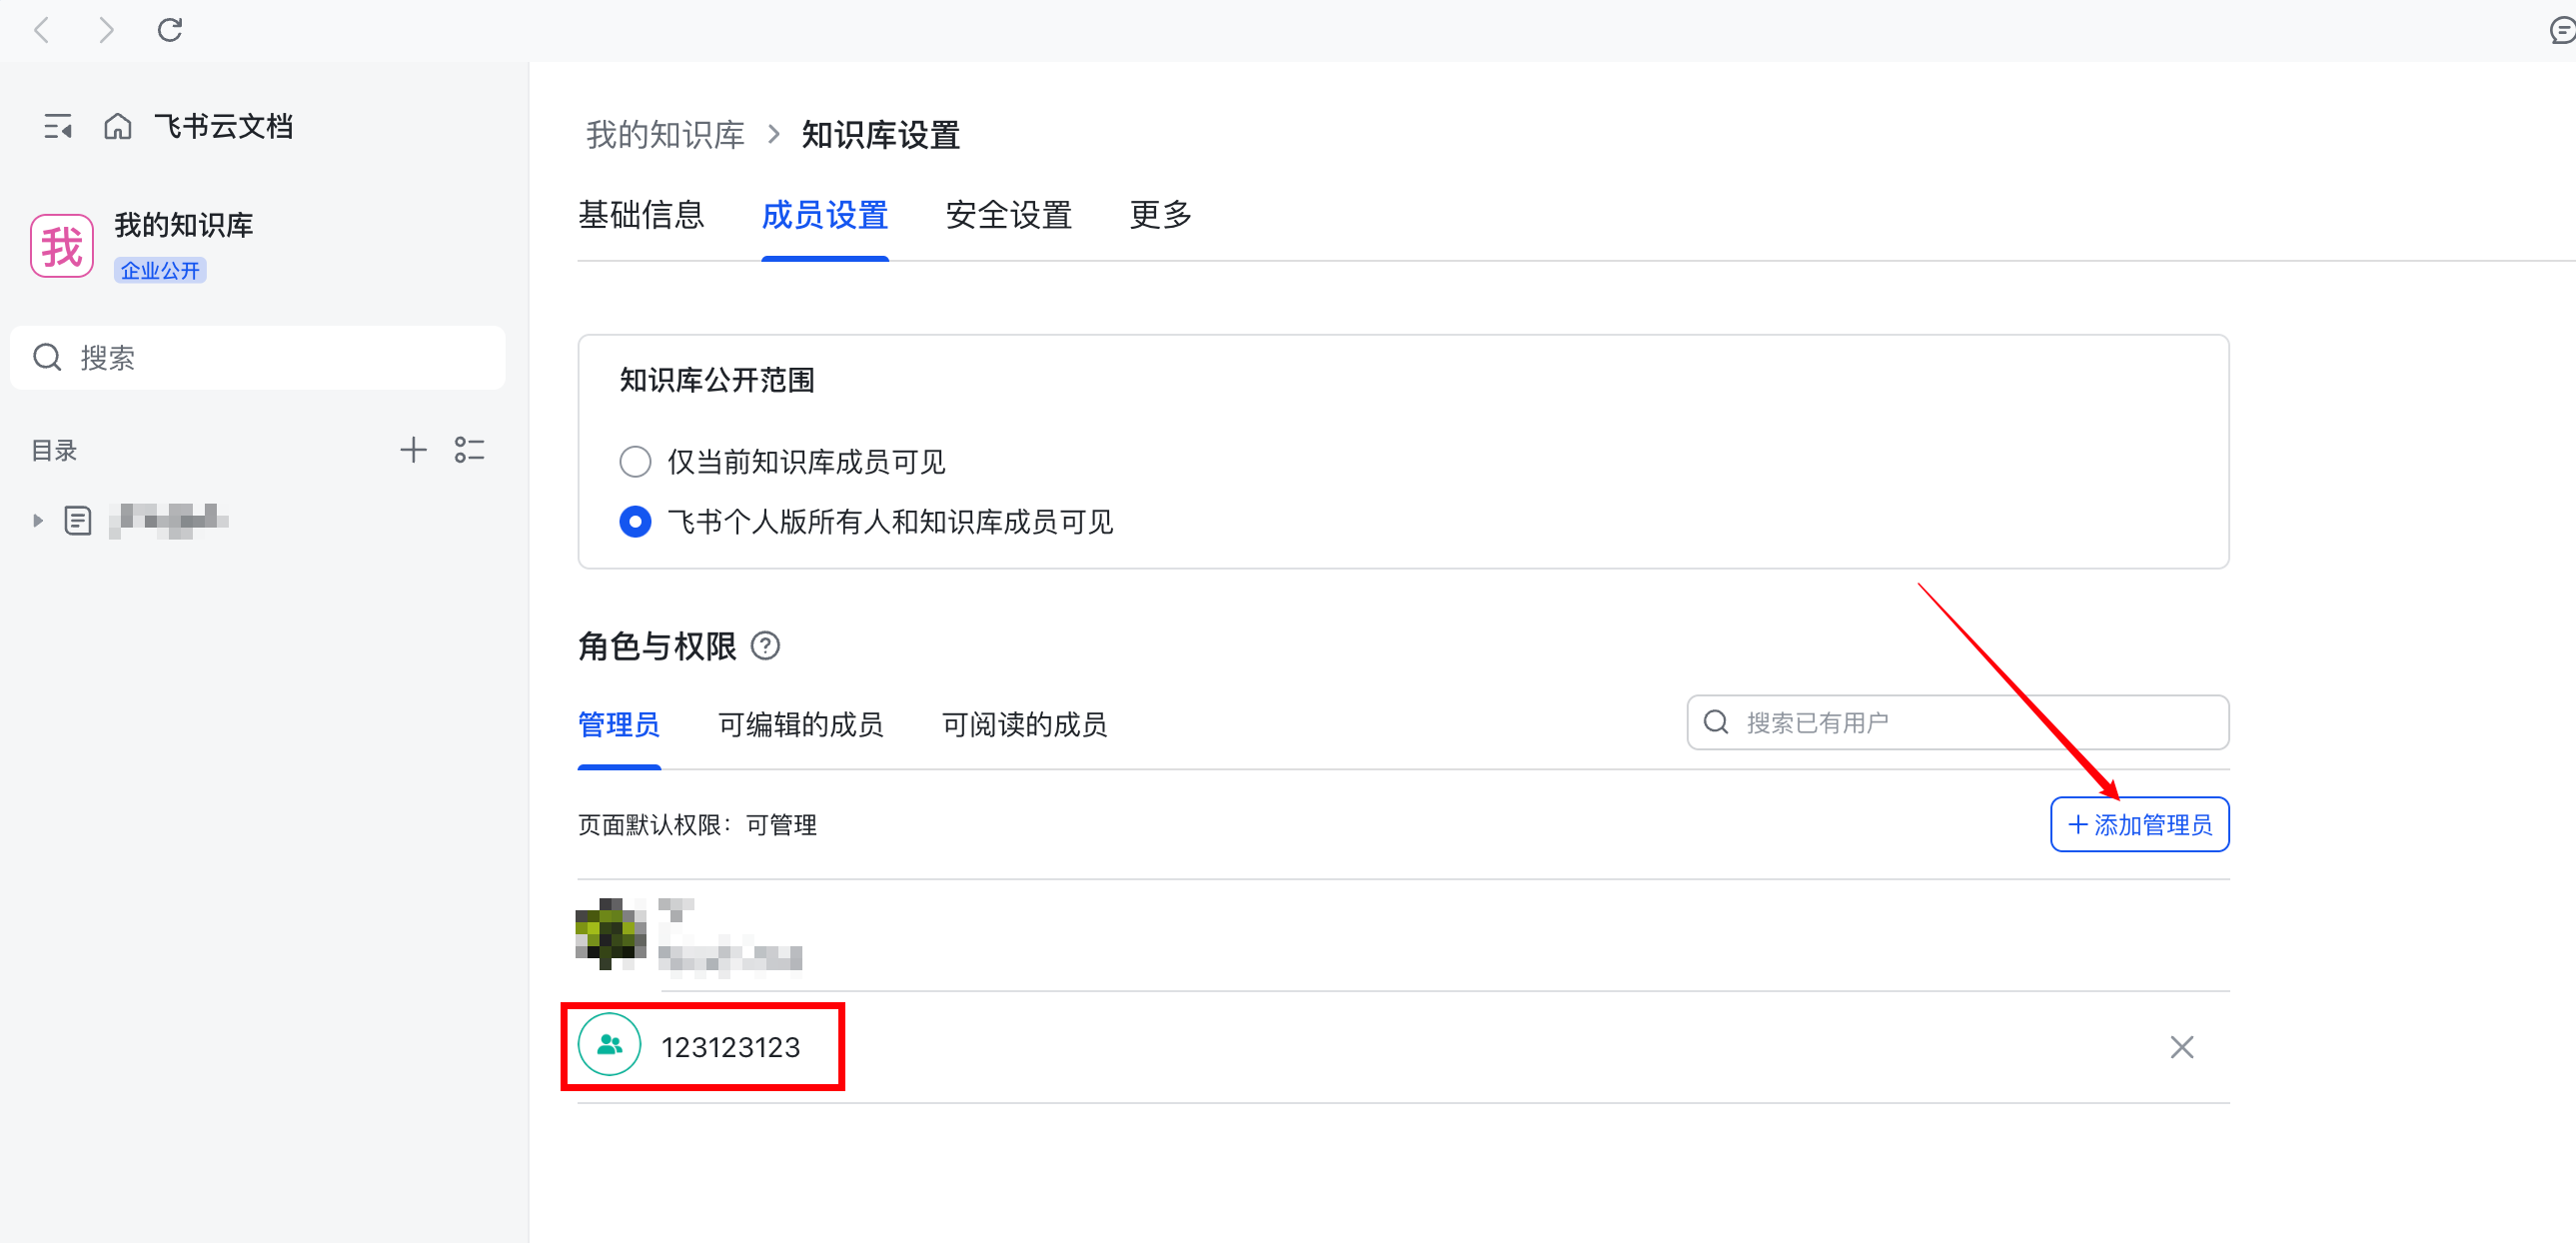This screenshot has height=1243, width=2576.
Task: Click the 我的知识库 avatar icon
Action: point(62,246)
